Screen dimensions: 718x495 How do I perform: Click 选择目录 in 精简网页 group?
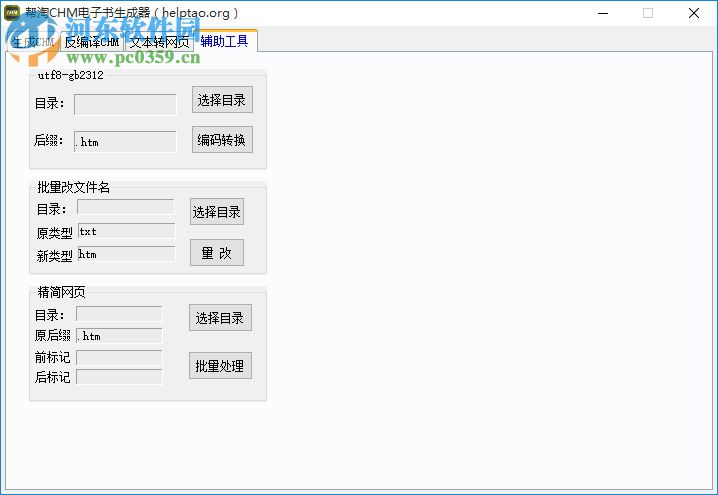coord(220,317)
